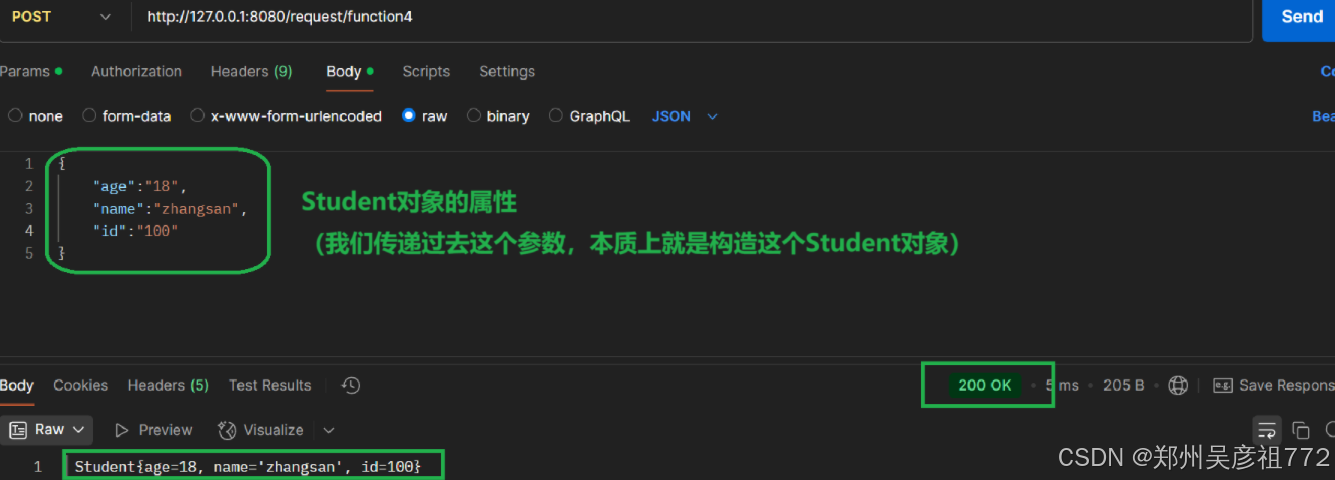
Task: Select the binary body type
Action: 499,116
